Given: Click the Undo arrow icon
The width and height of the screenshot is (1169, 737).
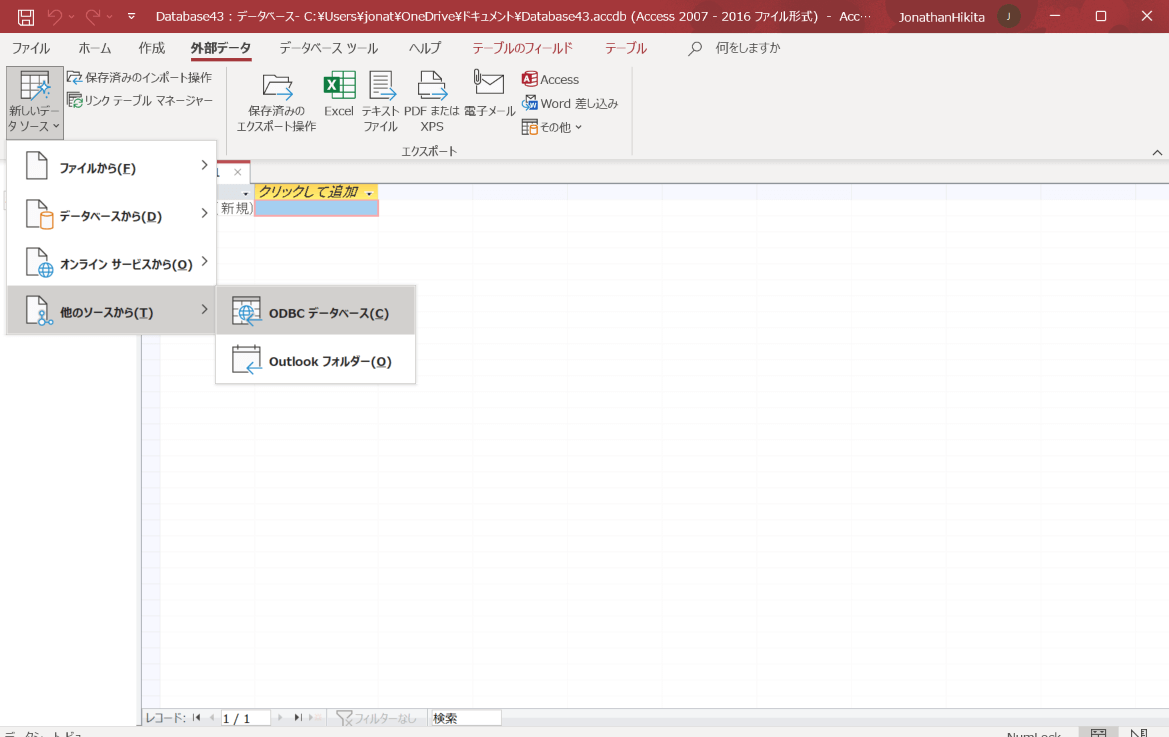Looking at the screenshot, I should point(54,16).
